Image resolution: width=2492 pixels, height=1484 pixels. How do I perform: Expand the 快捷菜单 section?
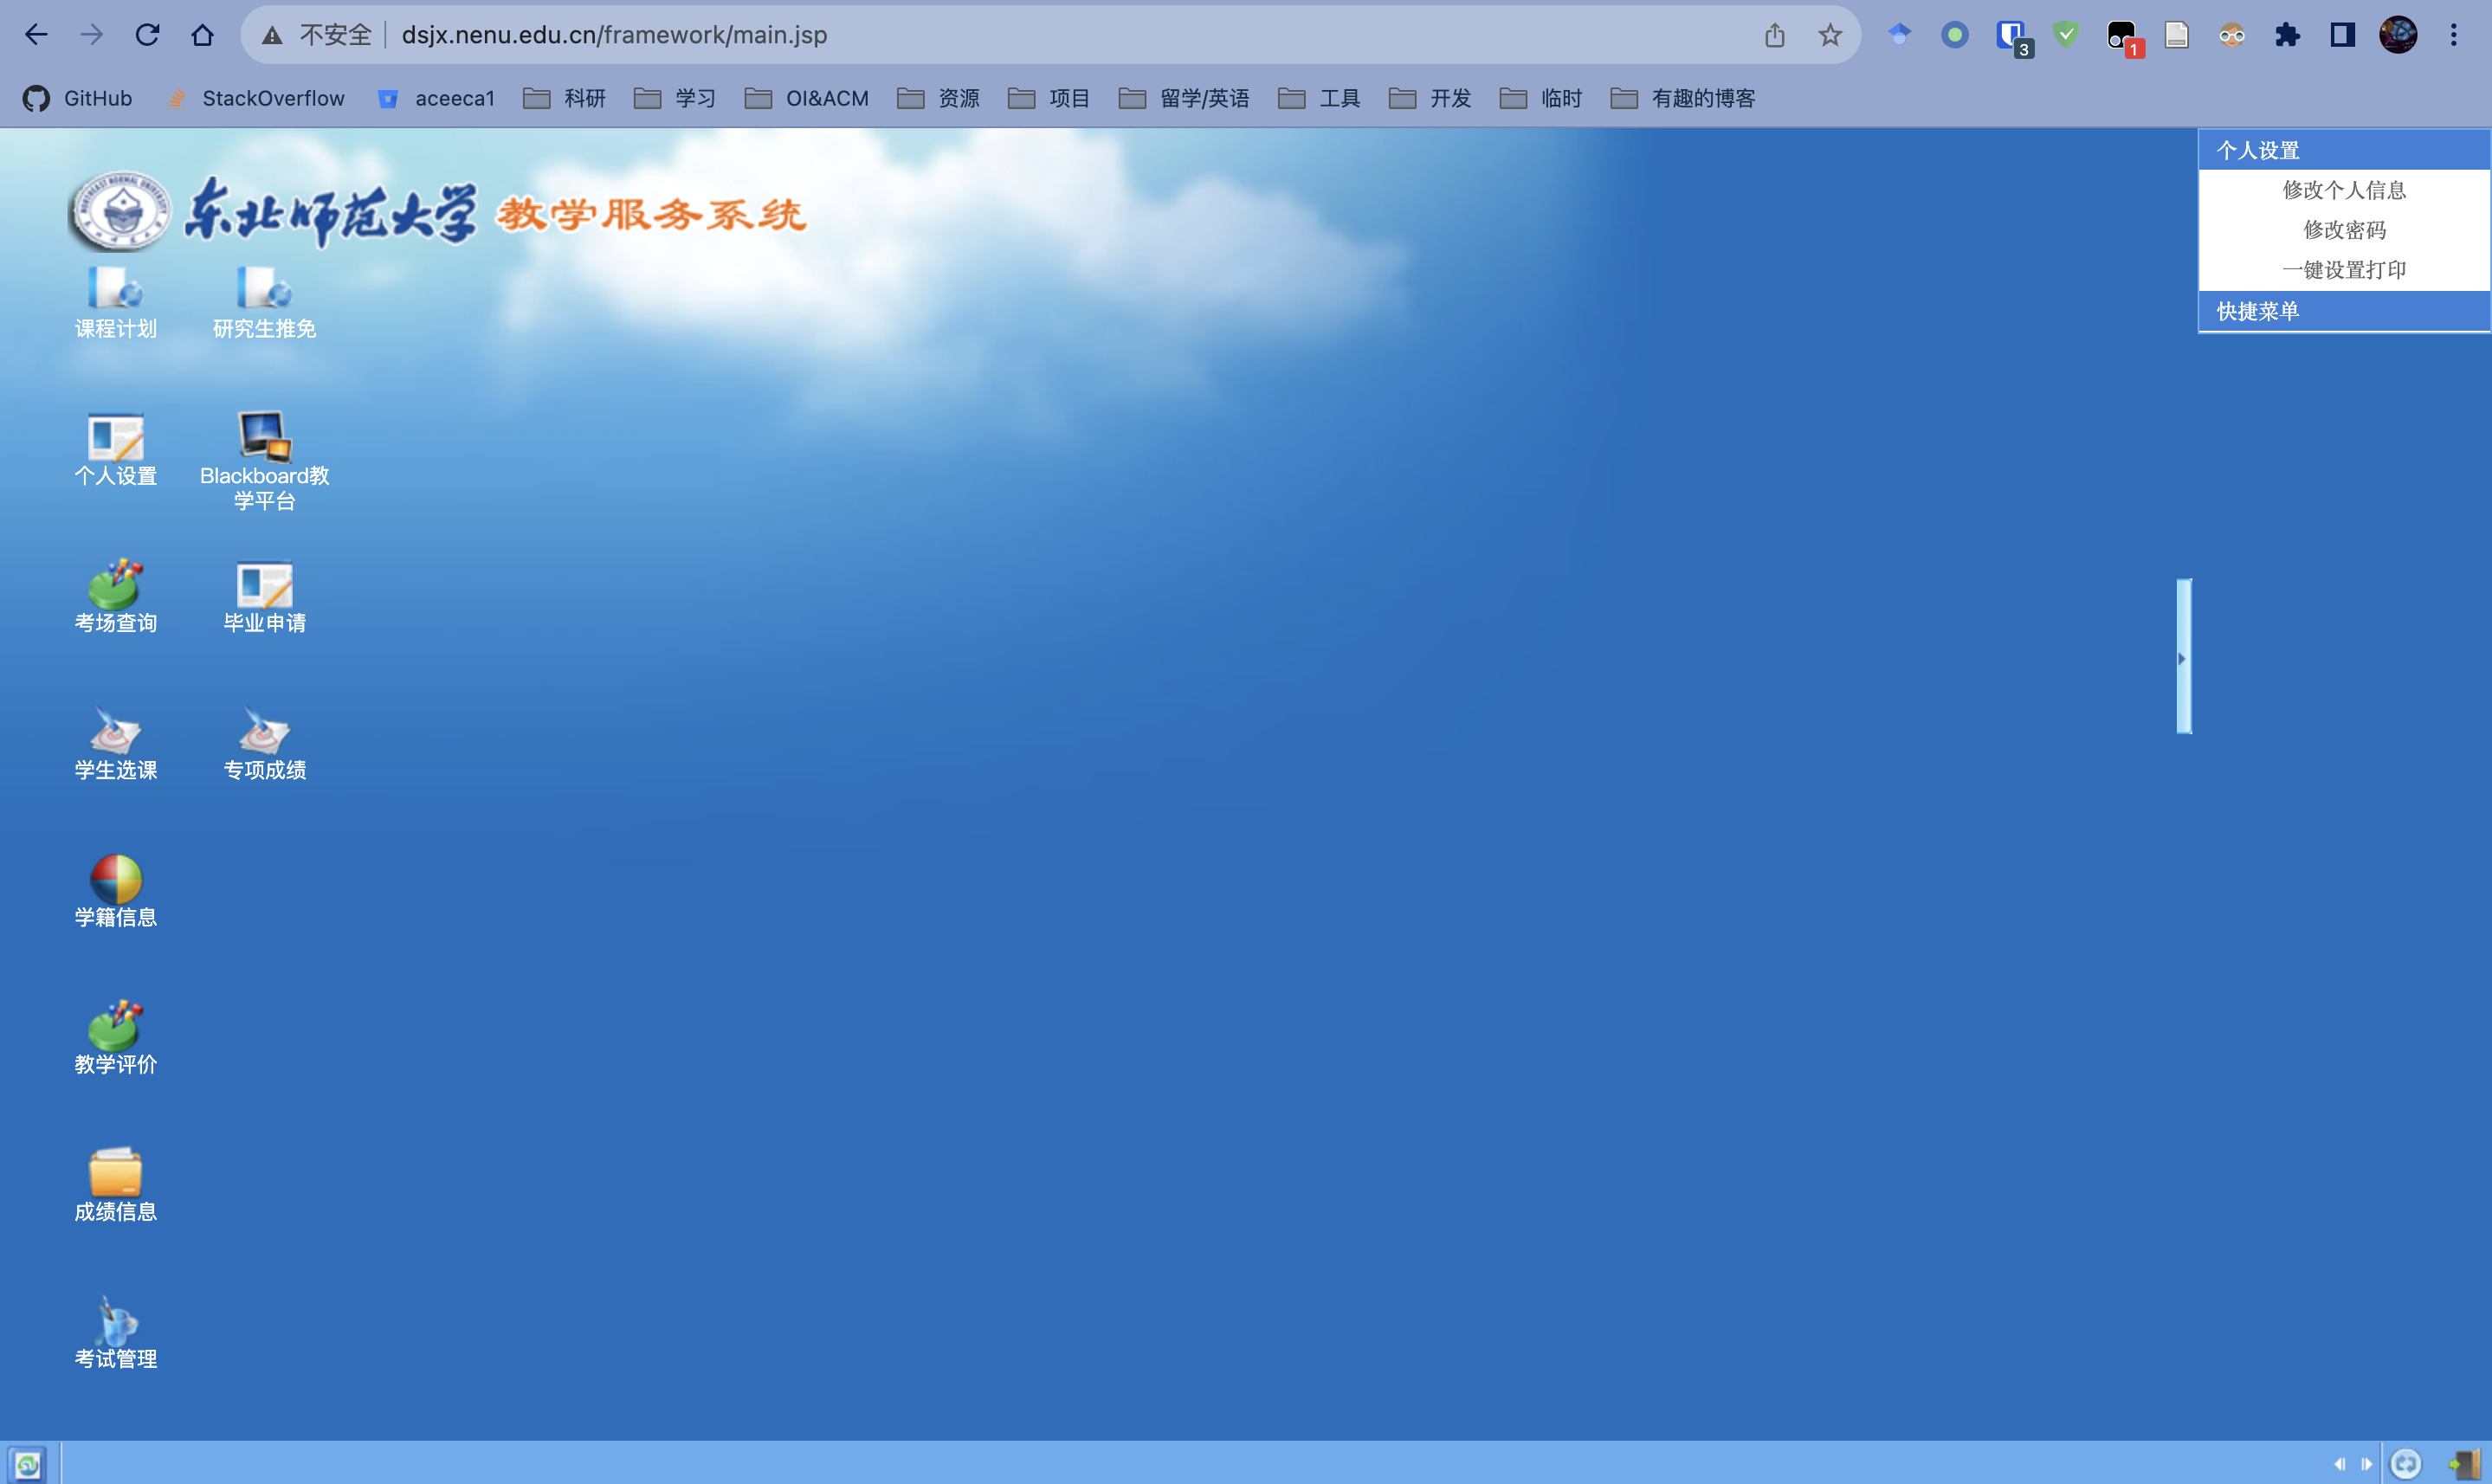2258,311
